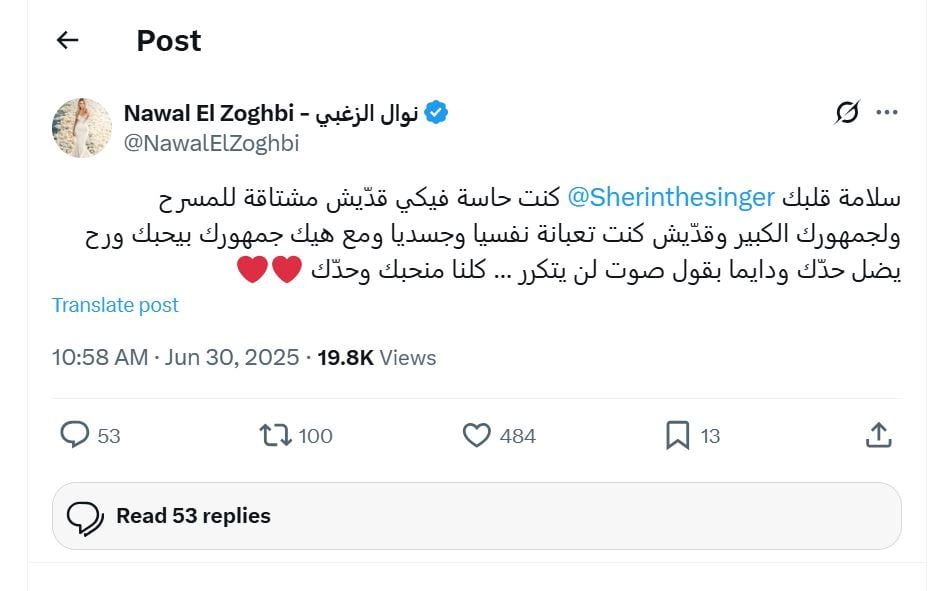Open the Translate post option
Viewport: 936px width, 591px height.
pos(115,305)
